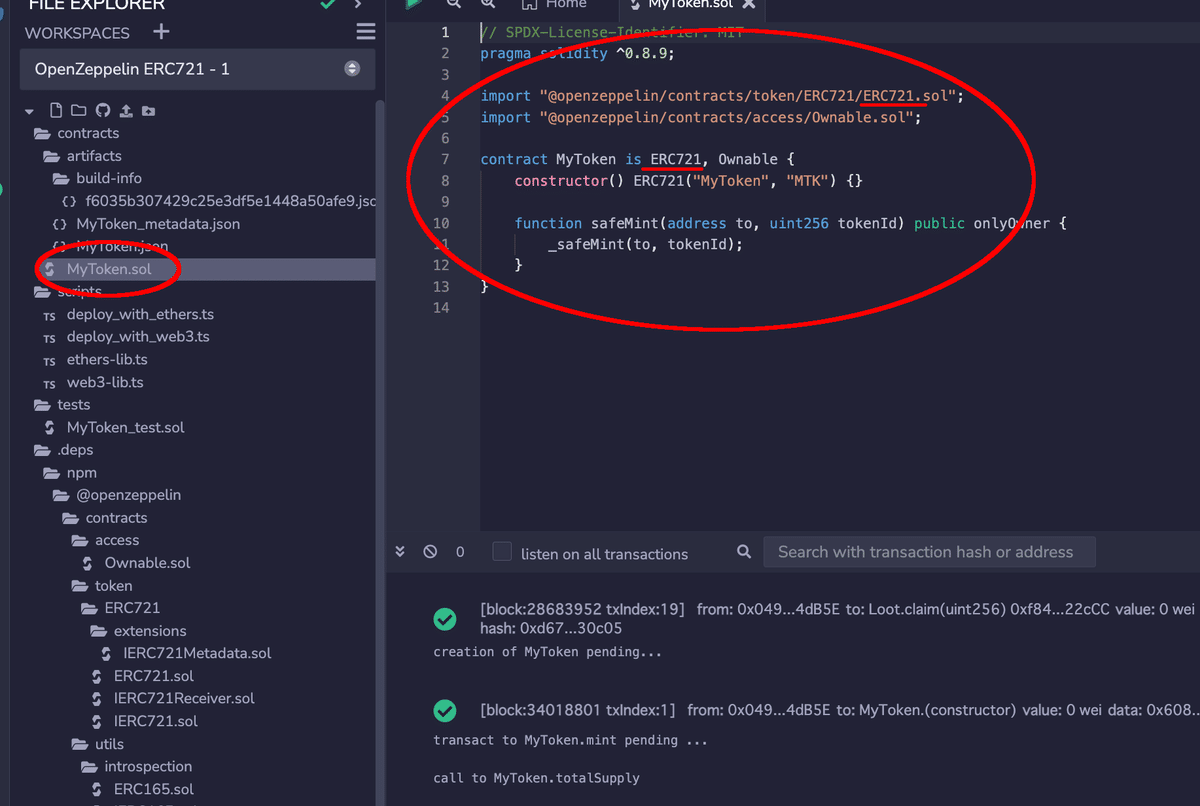
Task: Click green check on block 34018801 transaction
Action: click(445, 710)
